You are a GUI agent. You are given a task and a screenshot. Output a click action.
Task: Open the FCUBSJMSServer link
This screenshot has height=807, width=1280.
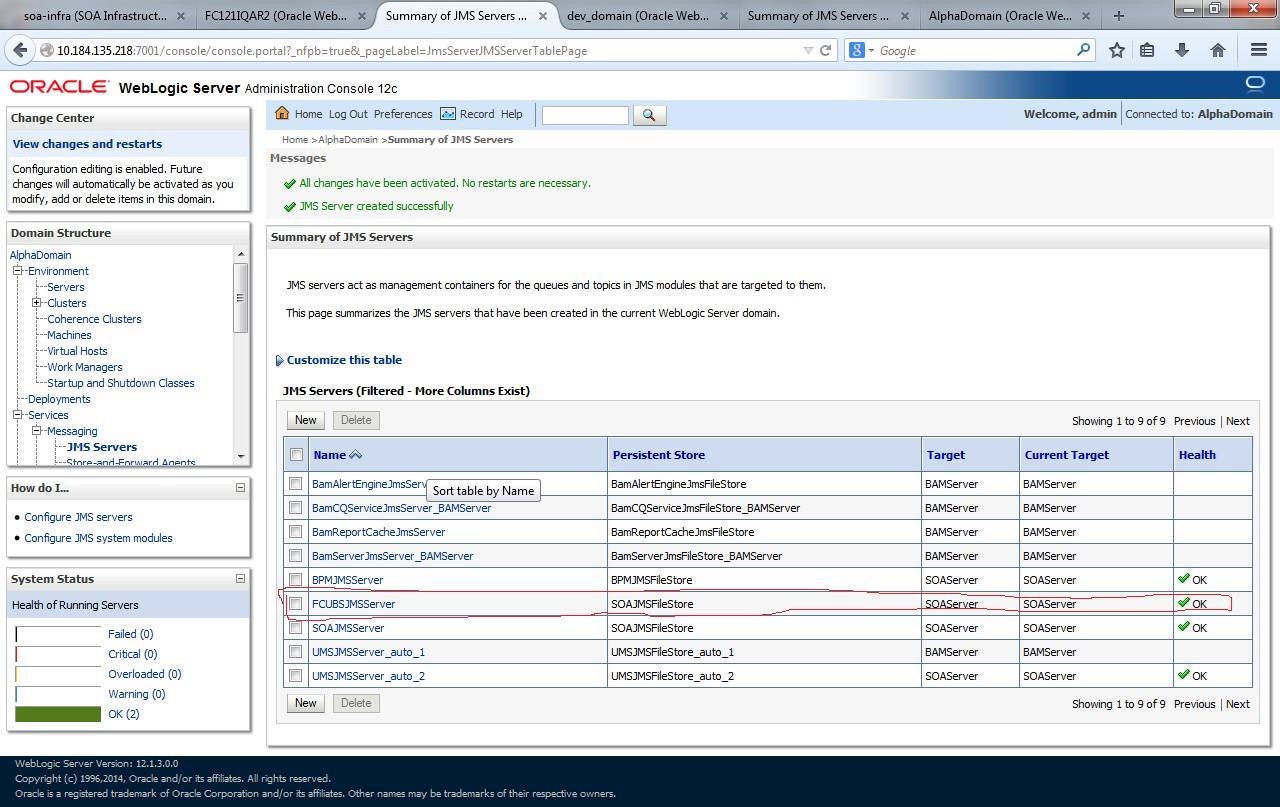(353, 604)
